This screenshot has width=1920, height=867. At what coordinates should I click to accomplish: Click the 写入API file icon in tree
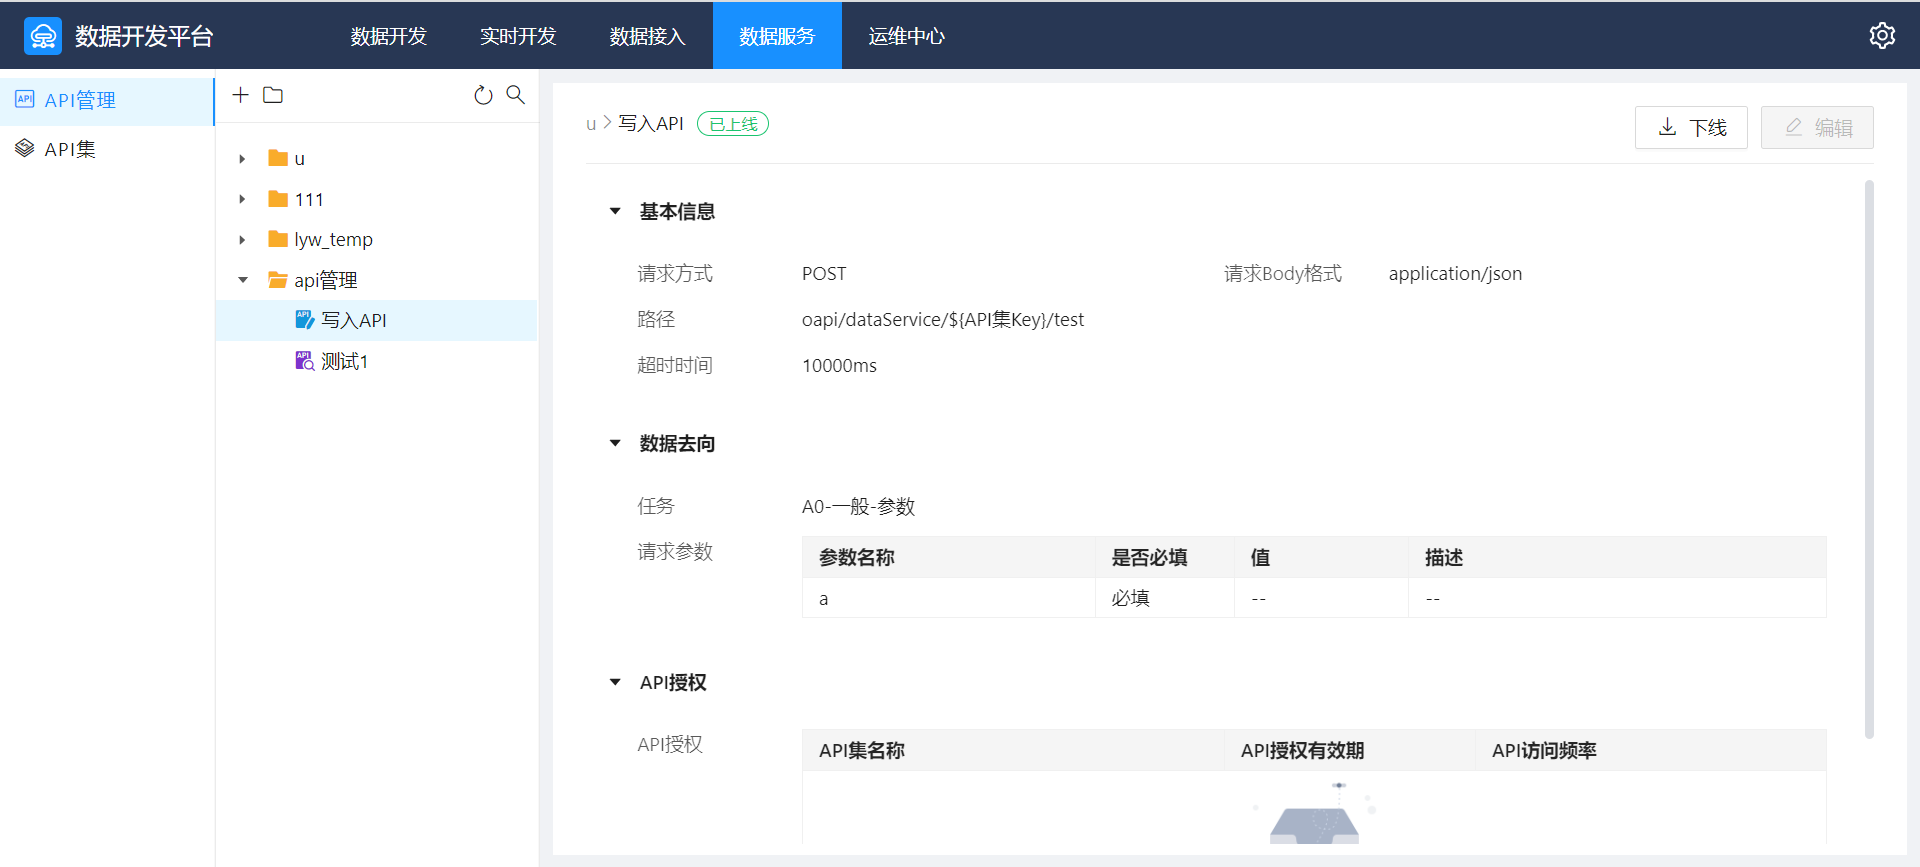click(304, 320)
